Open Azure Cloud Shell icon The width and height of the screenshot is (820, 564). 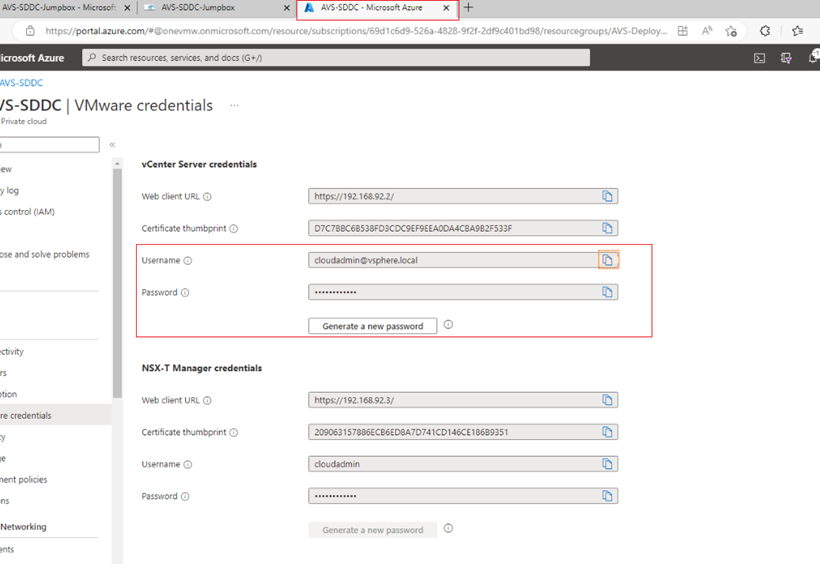(x=759, y=58)
